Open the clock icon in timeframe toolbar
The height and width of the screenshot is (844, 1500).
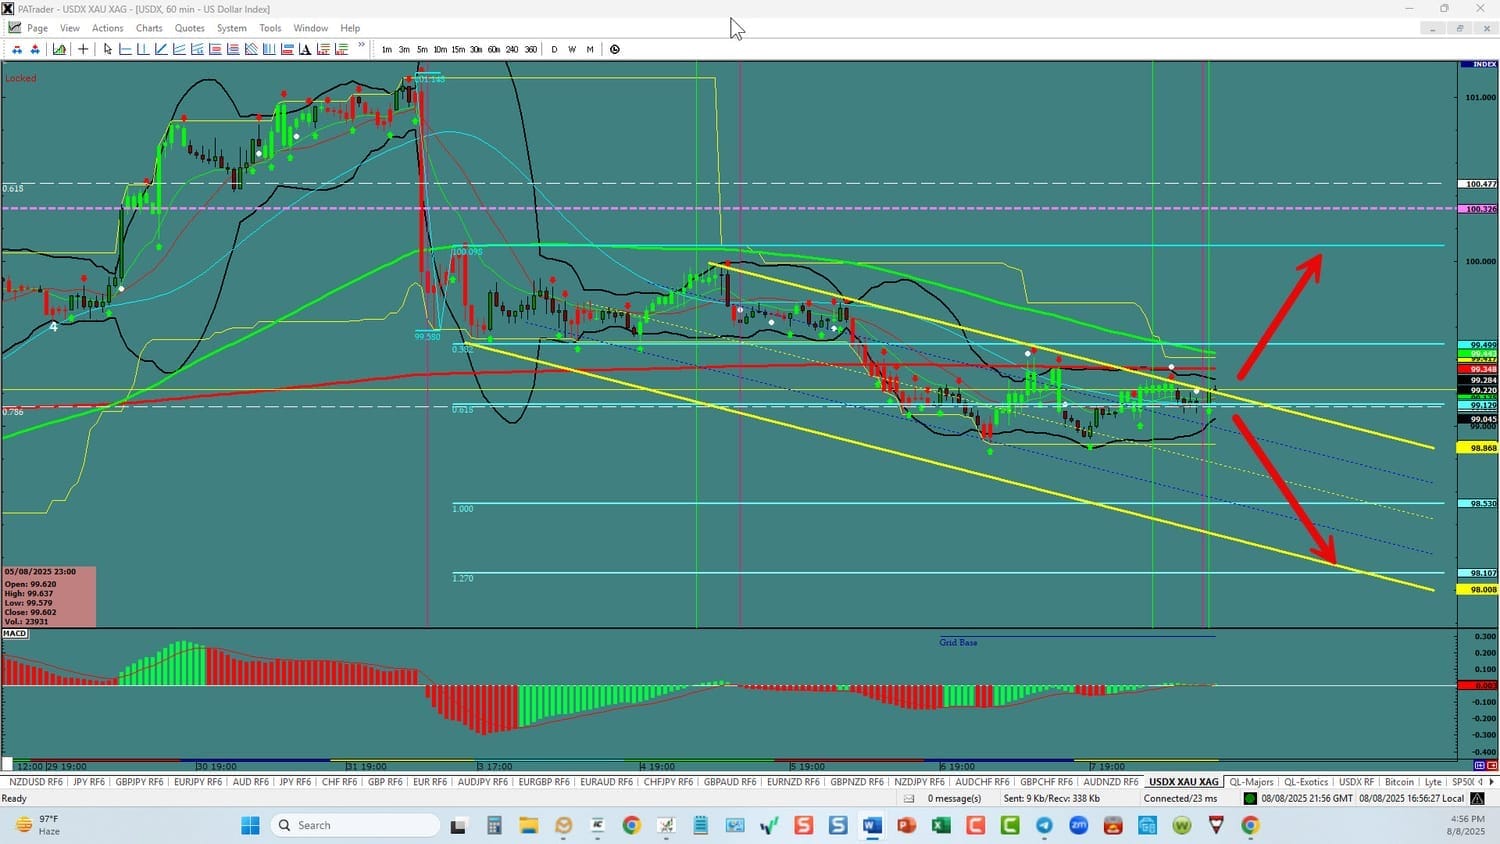click(x=615, y=49)
